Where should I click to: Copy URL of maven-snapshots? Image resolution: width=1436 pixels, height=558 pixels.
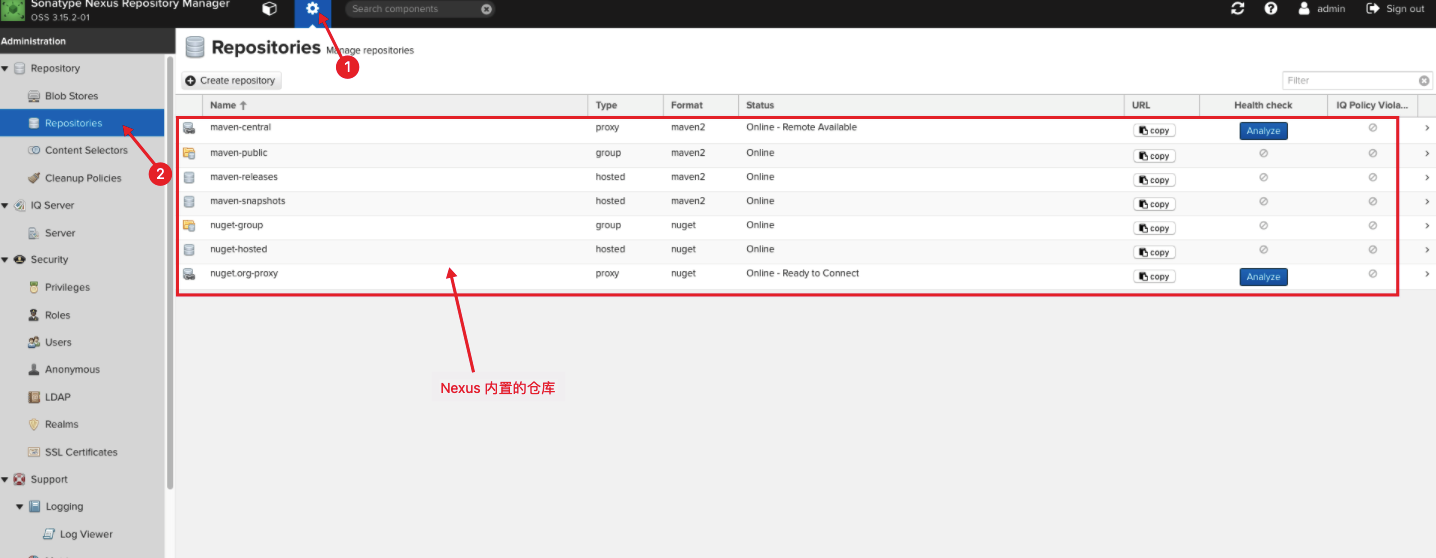pos(1154,204)
